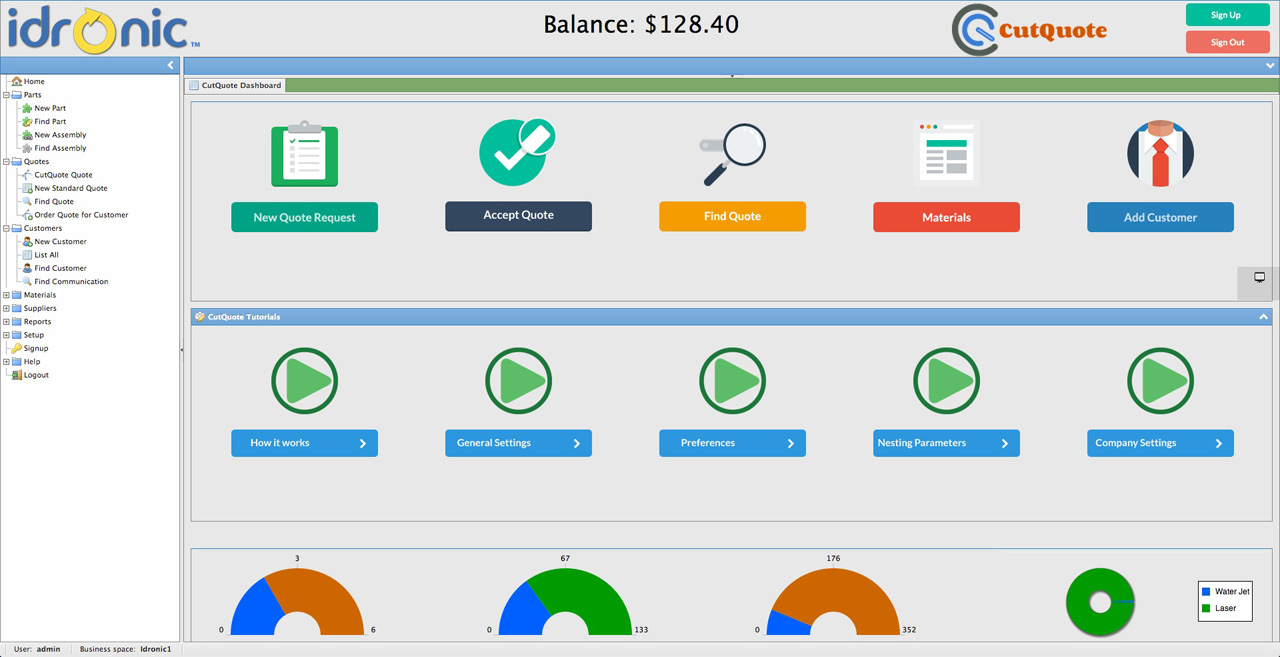Open the How it works tutorial button
Screen dimensions: 1280x657
click(304, 443)
